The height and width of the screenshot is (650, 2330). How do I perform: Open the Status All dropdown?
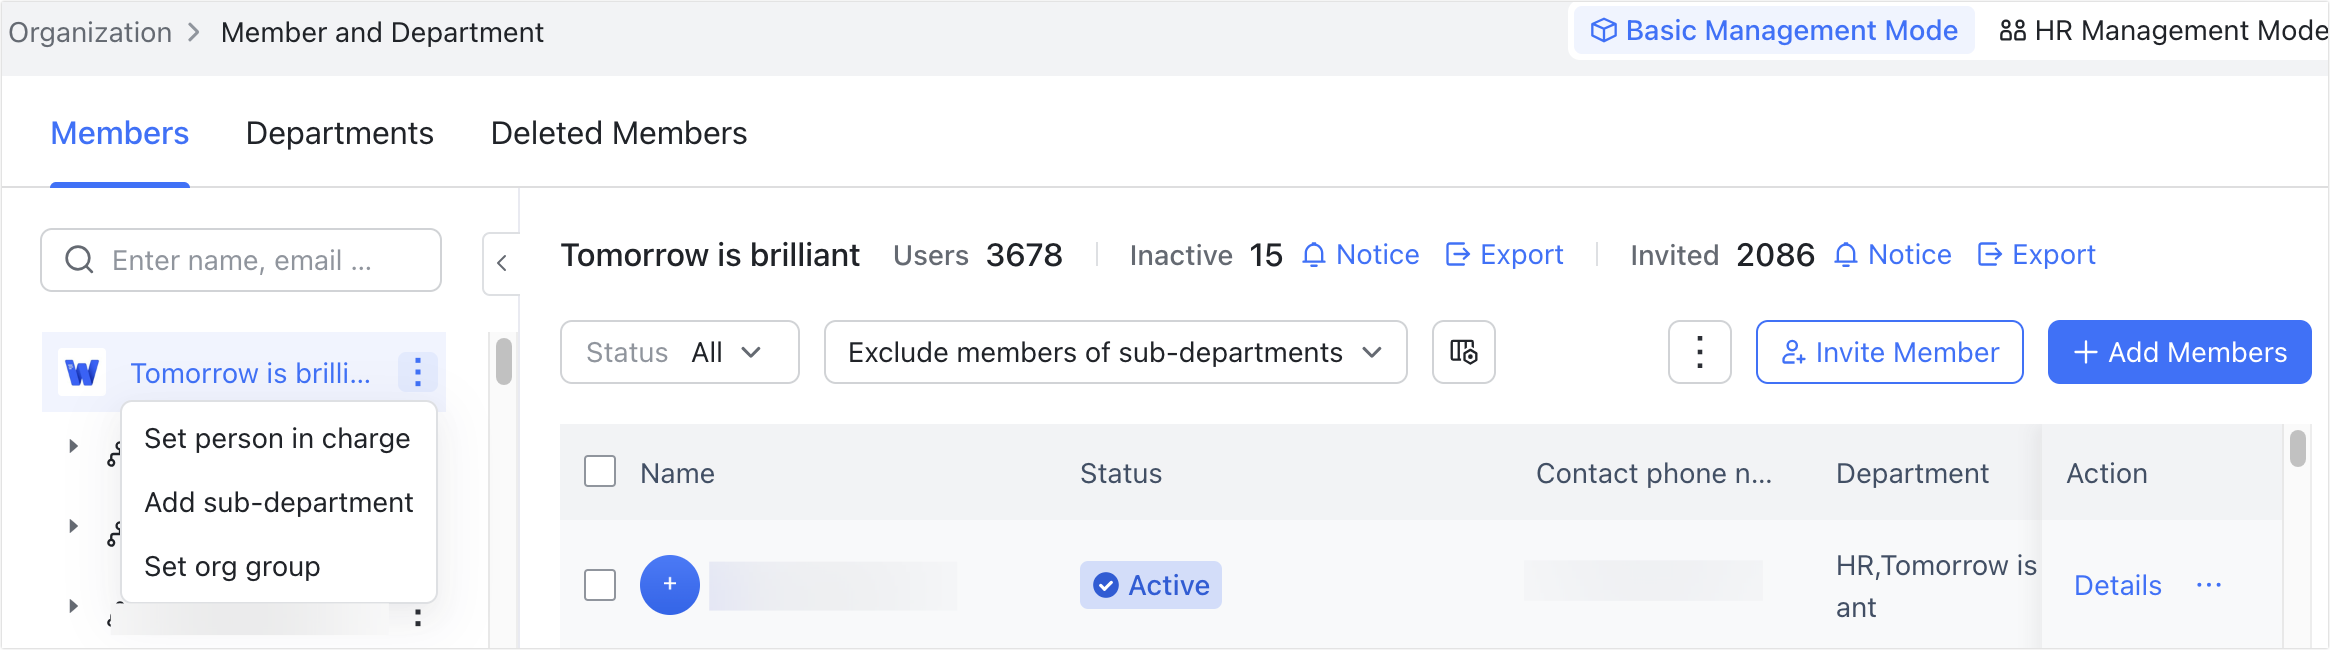[x=679, y=352]
